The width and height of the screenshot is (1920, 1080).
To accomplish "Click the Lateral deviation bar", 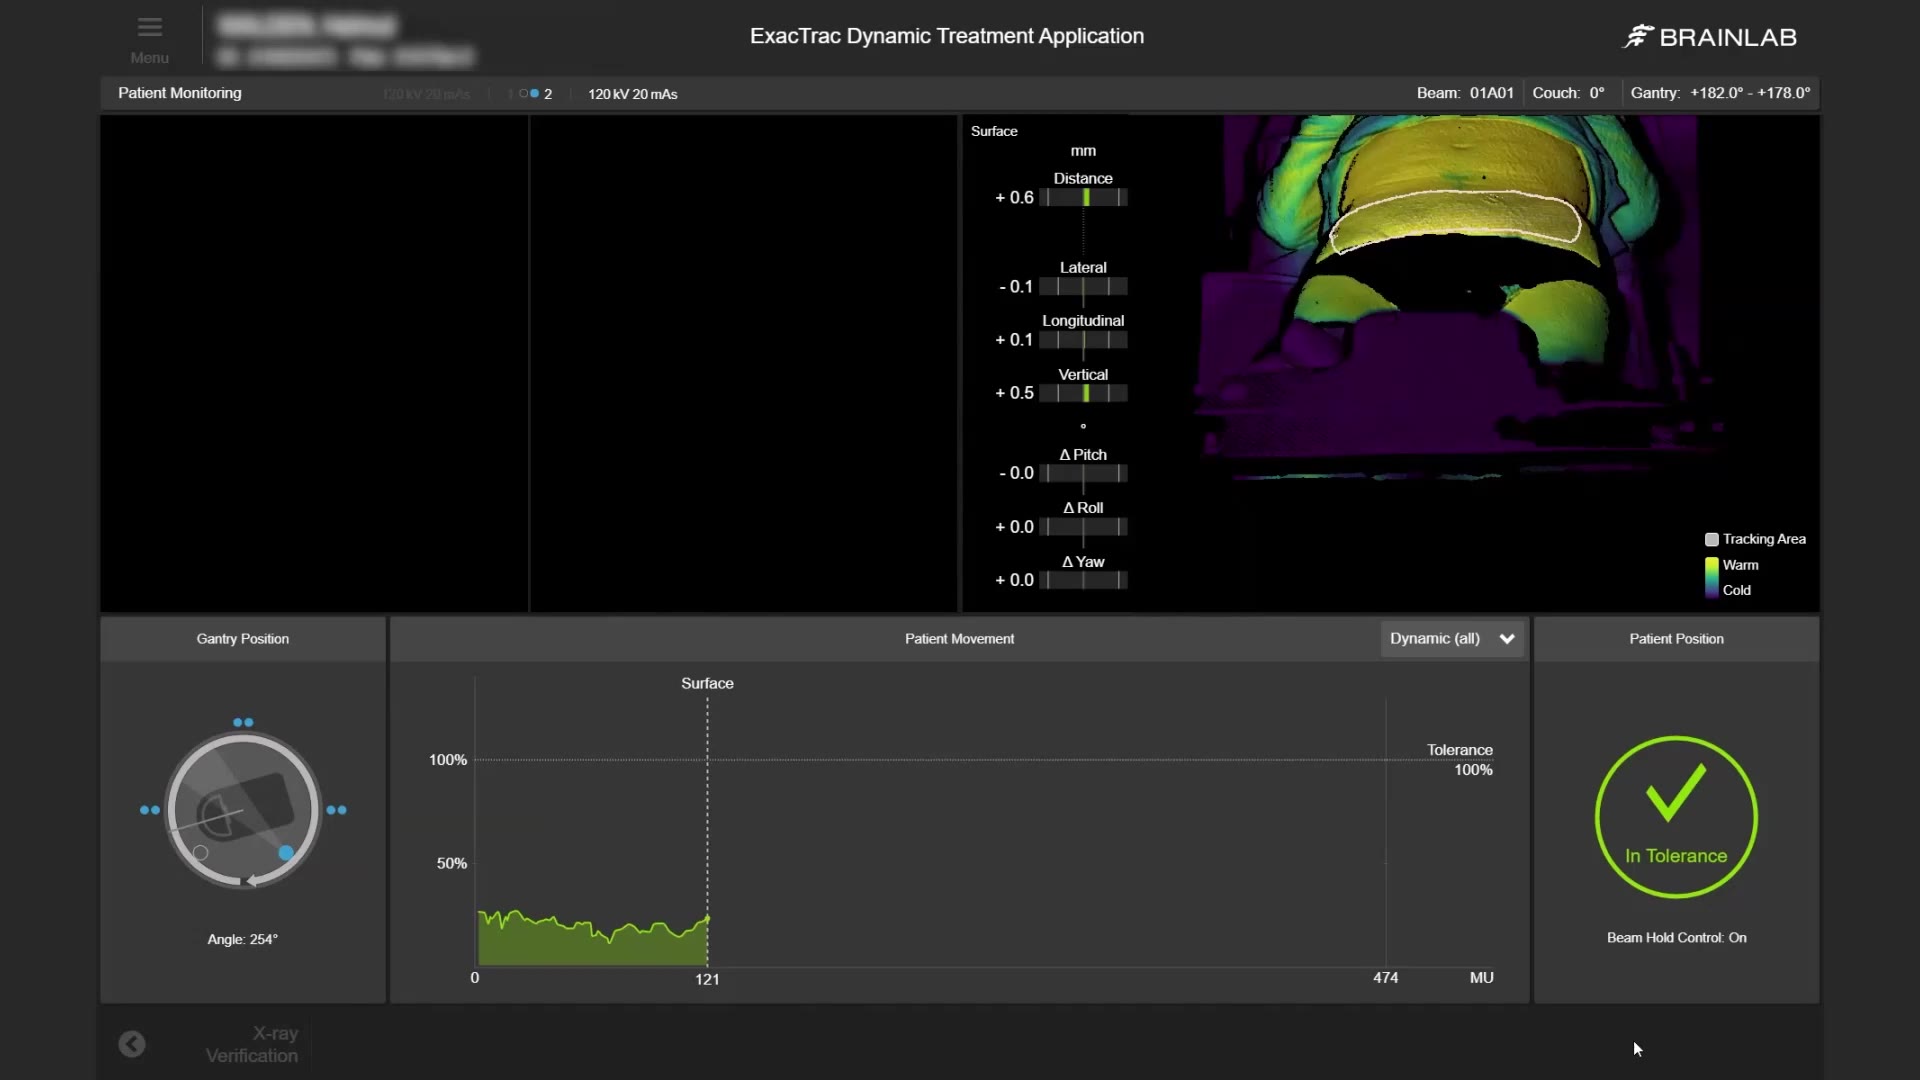I will [x=1084, y=287].
